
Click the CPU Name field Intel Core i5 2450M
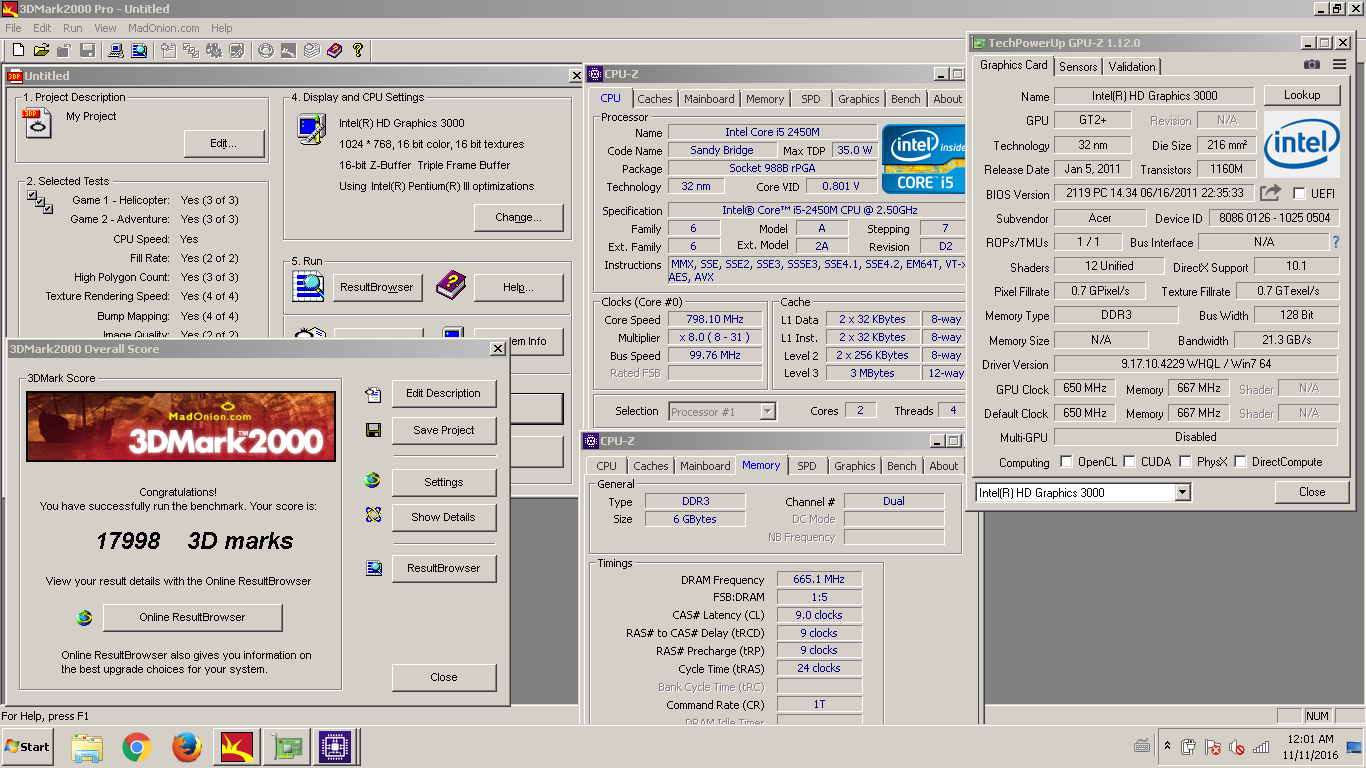[x=772, y=132]
